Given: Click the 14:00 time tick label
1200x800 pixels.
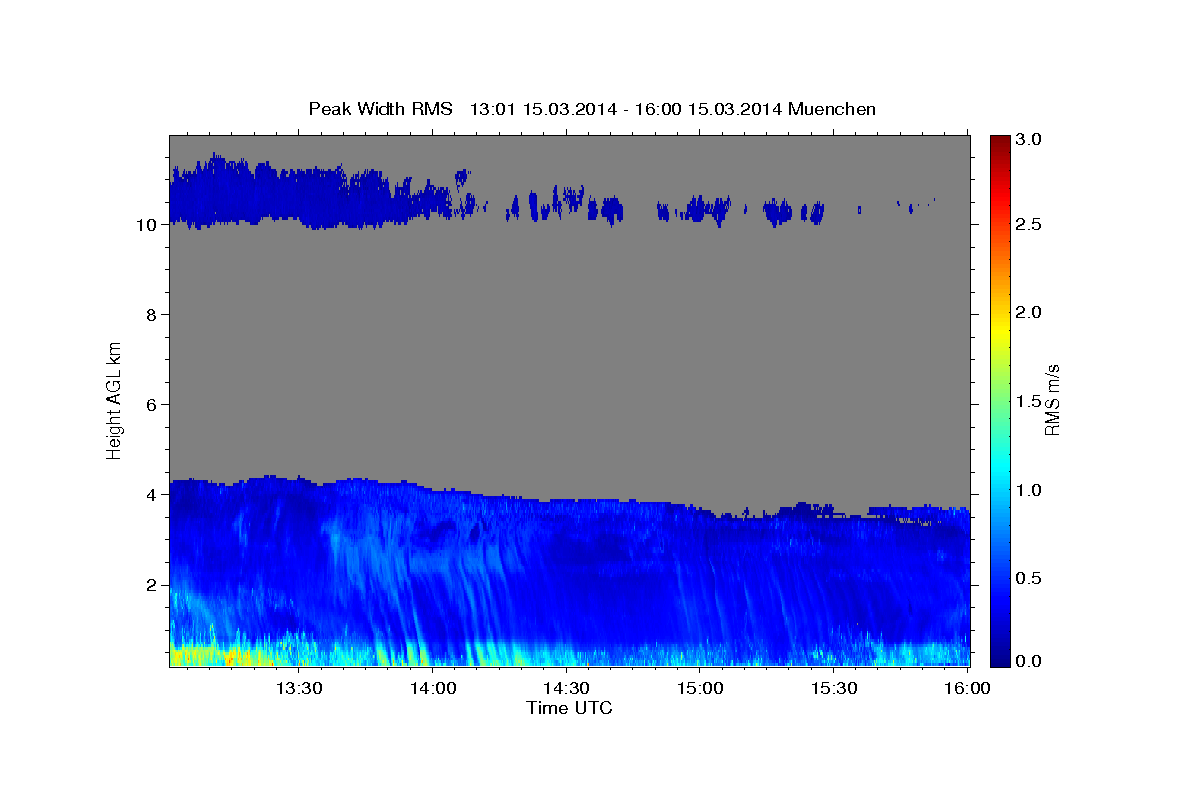Looking at the screenshot, I should click(x=432, y=689).
